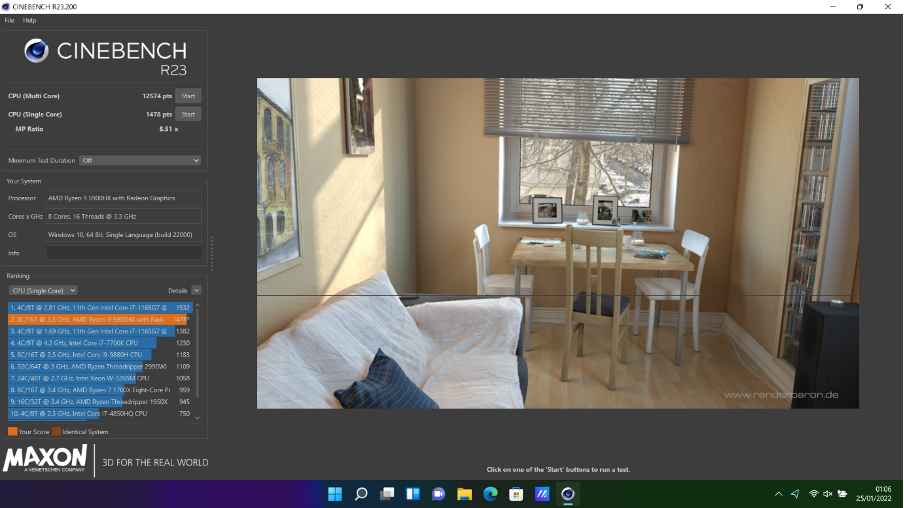Click the Identical System brown legend swatch
This screenshot has width=904, height=508.
[56, 431]
